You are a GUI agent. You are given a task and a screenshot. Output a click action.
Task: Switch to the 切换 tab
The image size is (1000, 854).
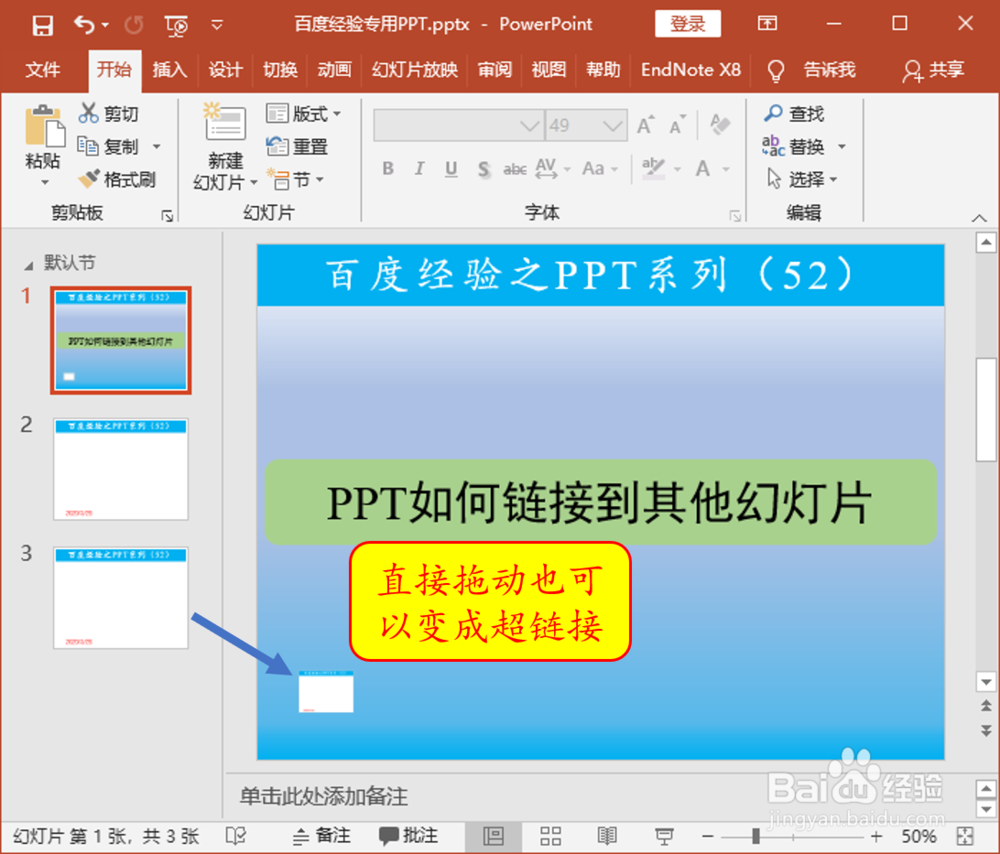[280, 70]
